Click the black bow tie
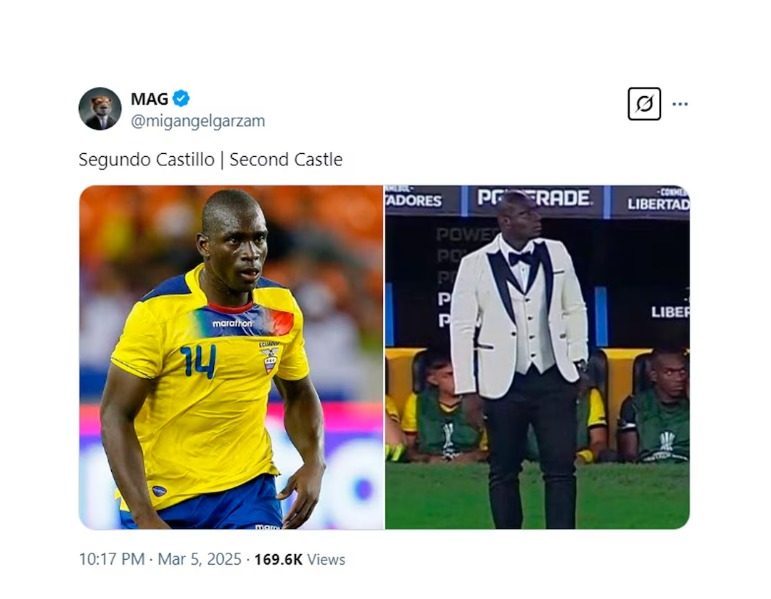The image size is (771, 599). [521, 257]
